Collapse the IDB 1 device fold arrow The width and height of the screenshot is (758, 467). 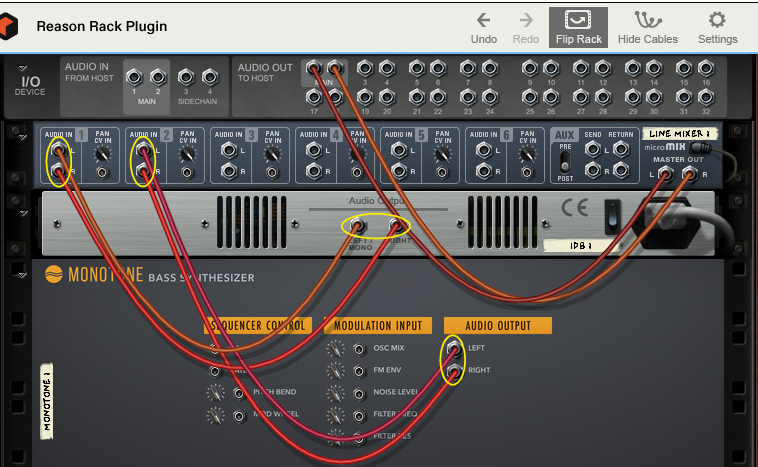pyautogui.click(x=23, y=213)
